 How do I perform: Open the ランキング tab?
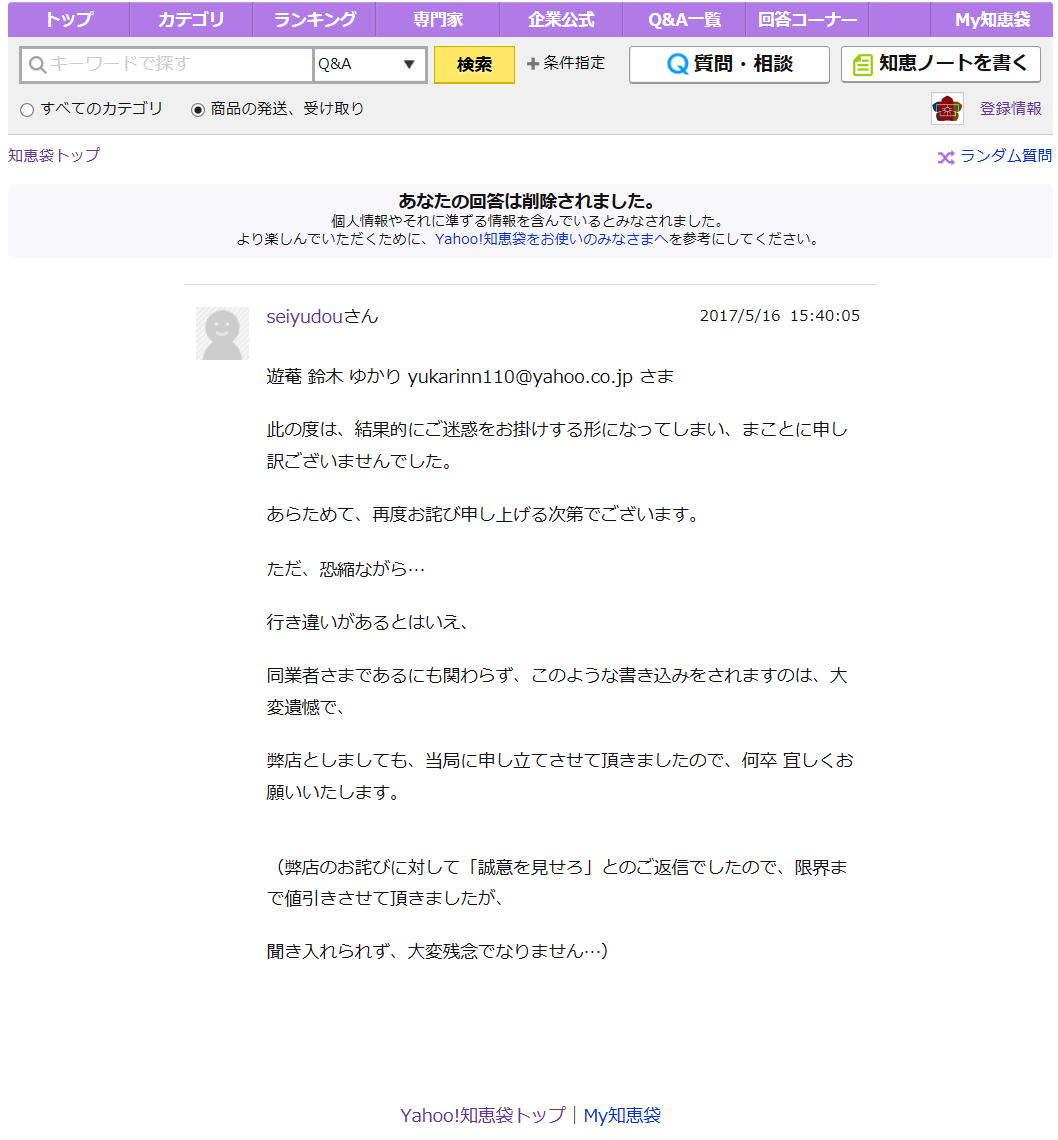[x=314, y=19]
